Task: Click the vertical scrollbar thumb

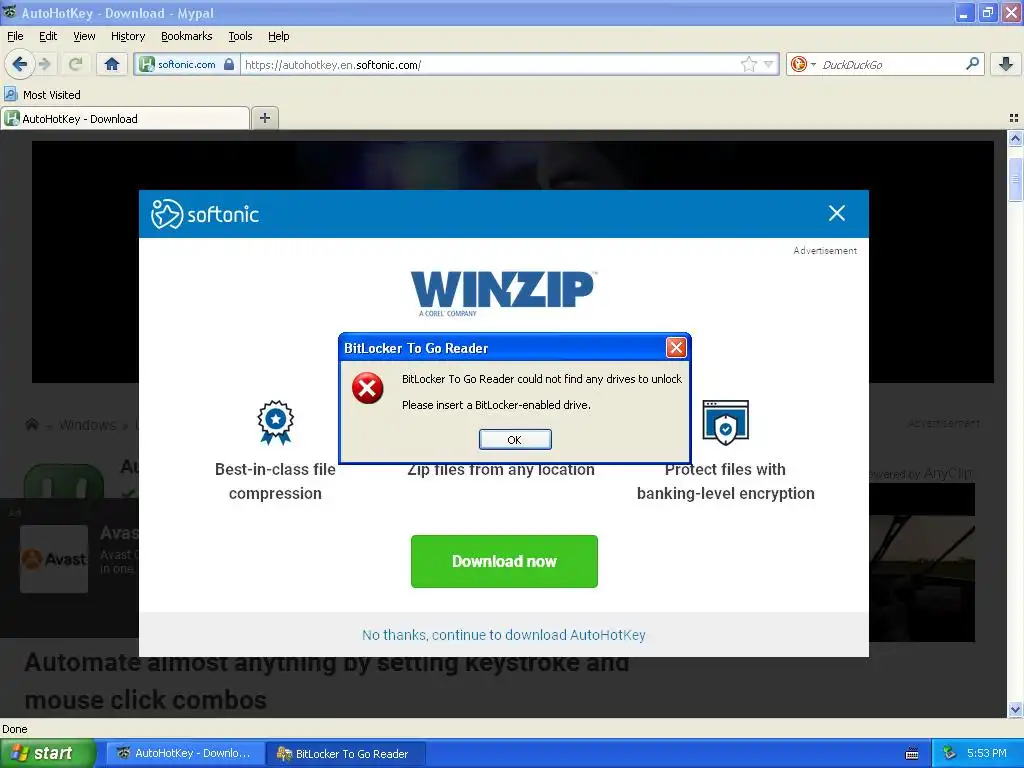Action: 1015,178
